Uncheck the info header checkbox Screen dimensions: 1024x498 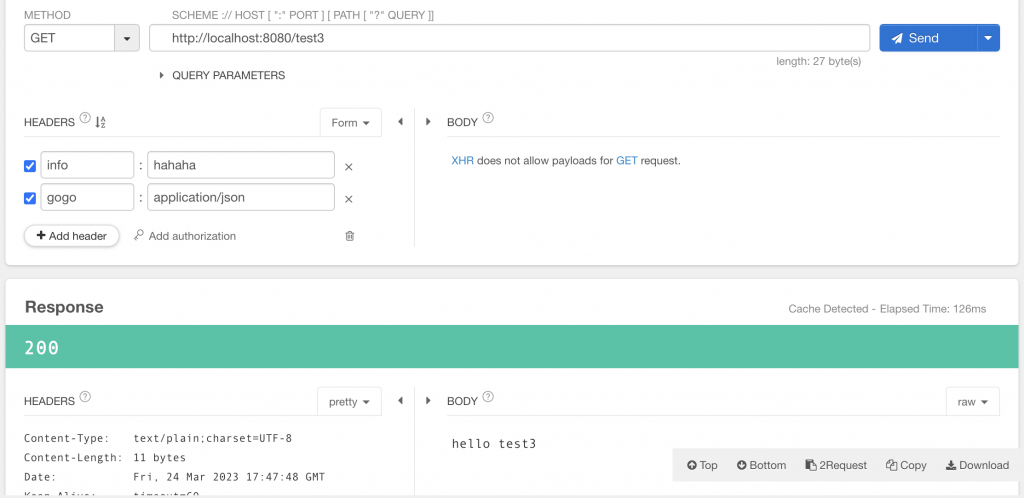point(29,166)
